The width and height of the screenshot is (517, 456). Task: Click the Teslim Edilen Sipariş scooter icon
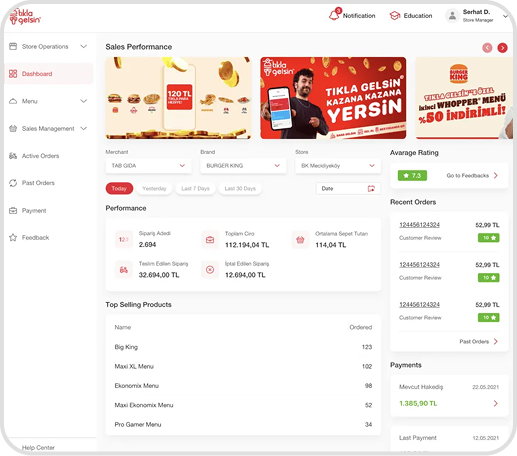pos(124,270)
